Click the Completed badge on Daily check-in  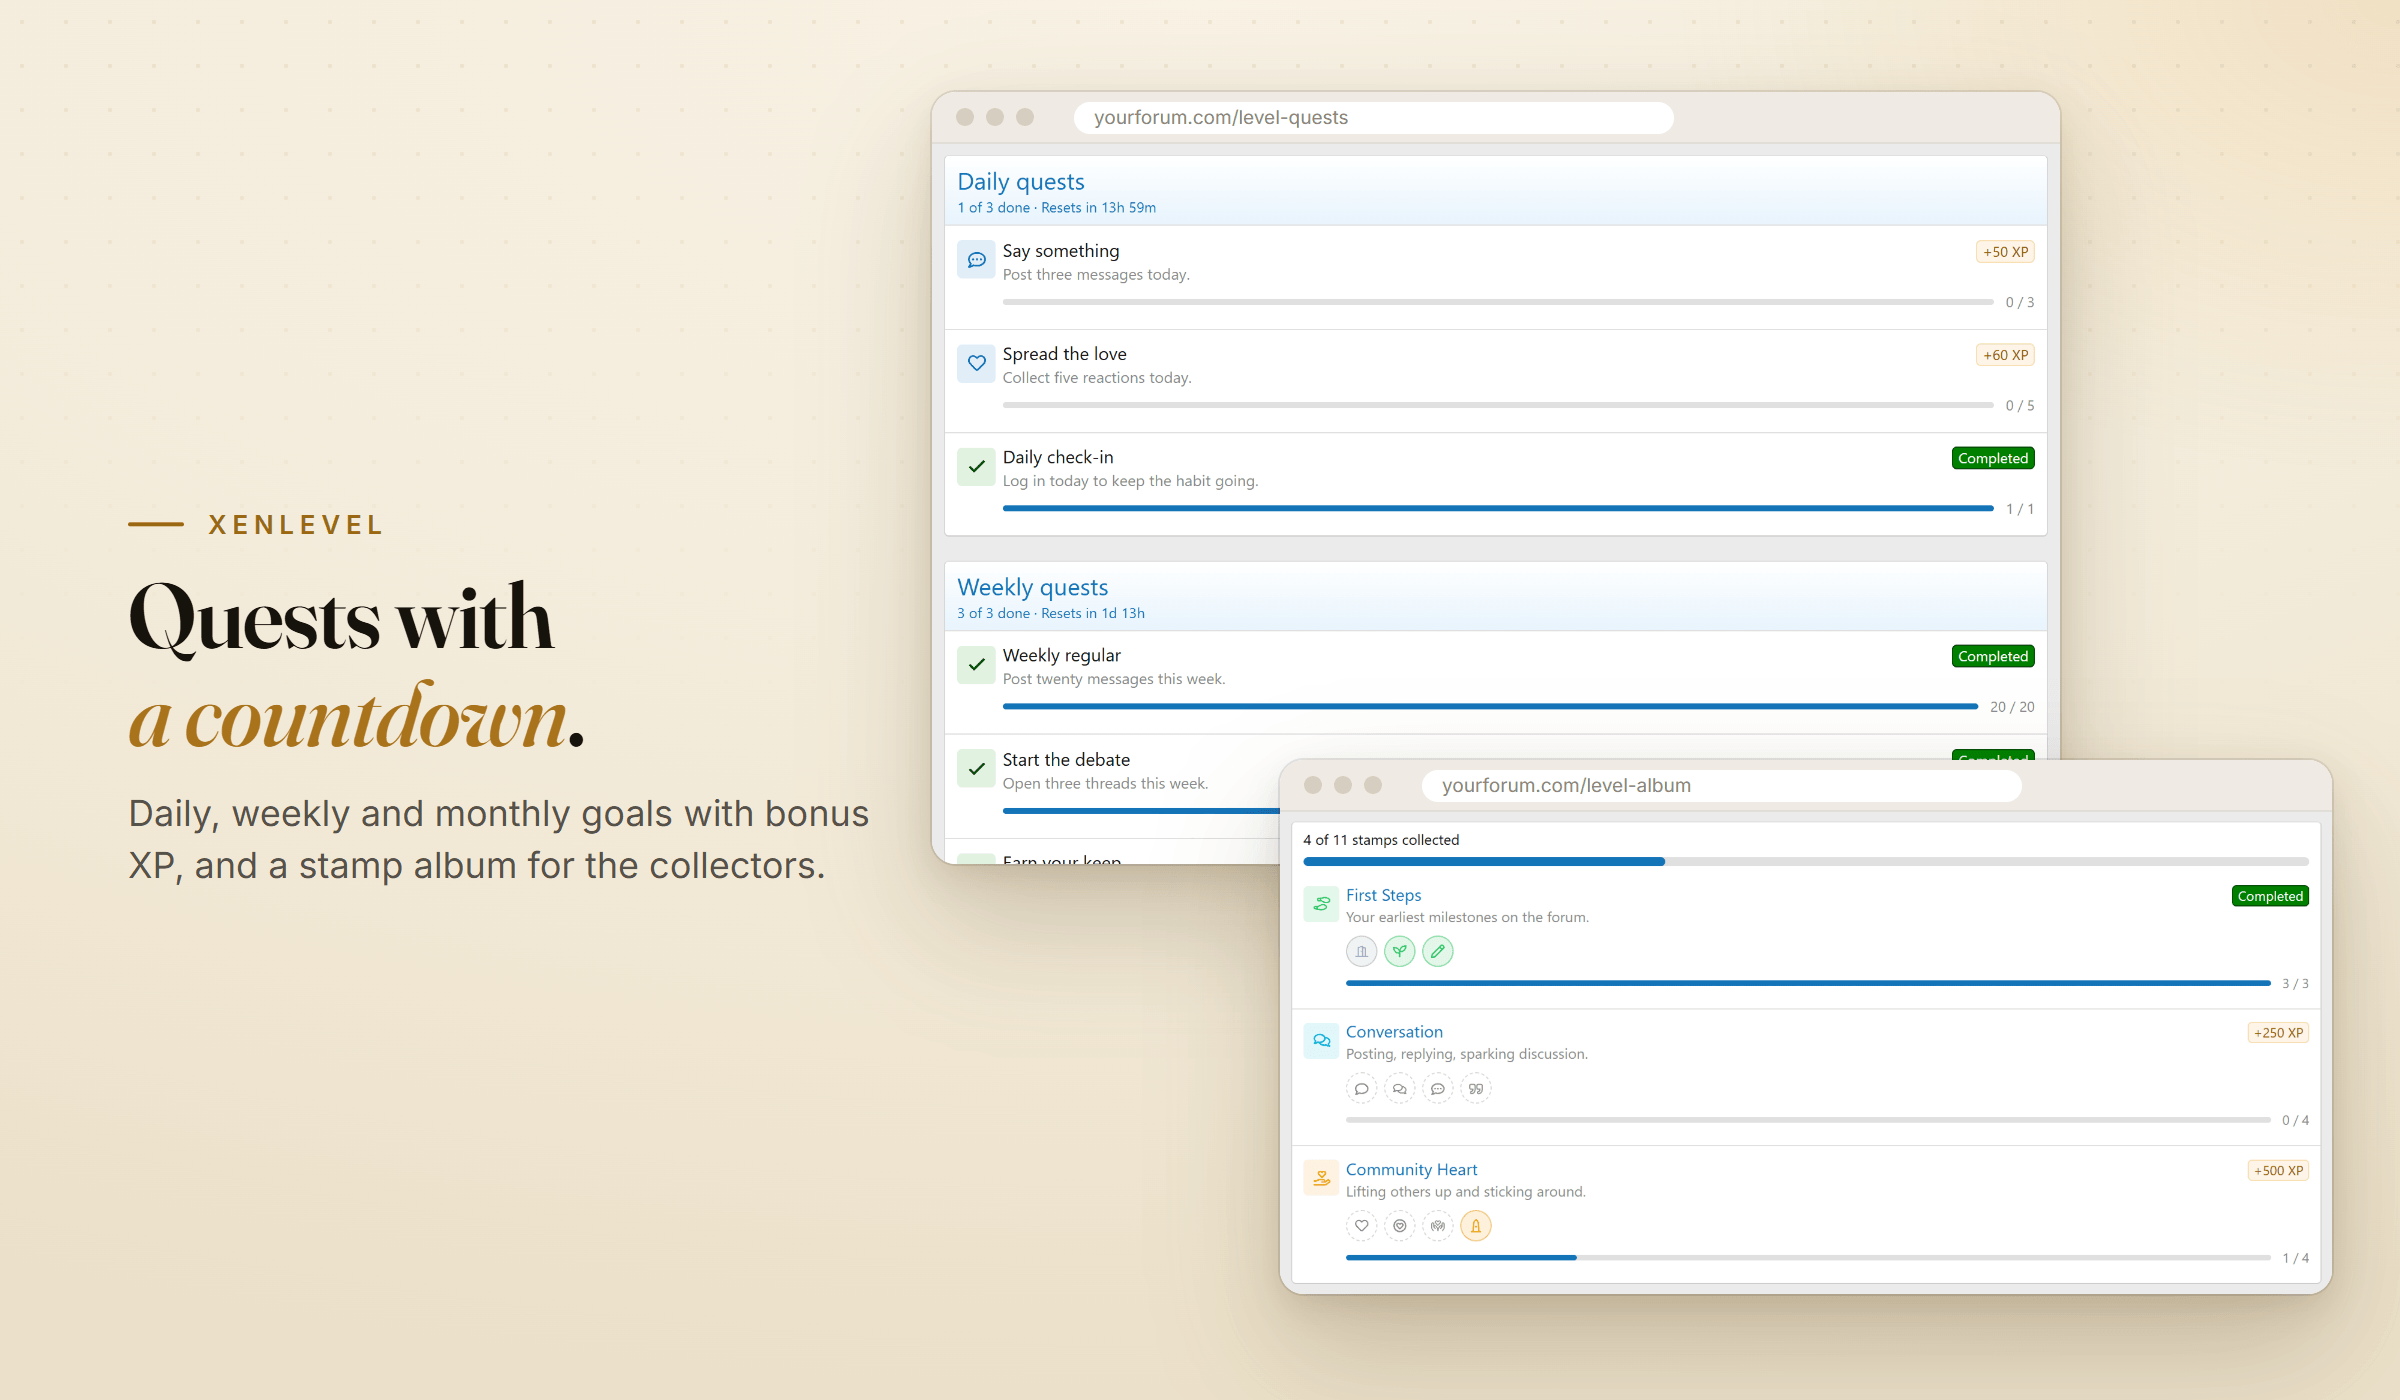click(x=1993, y=458)
